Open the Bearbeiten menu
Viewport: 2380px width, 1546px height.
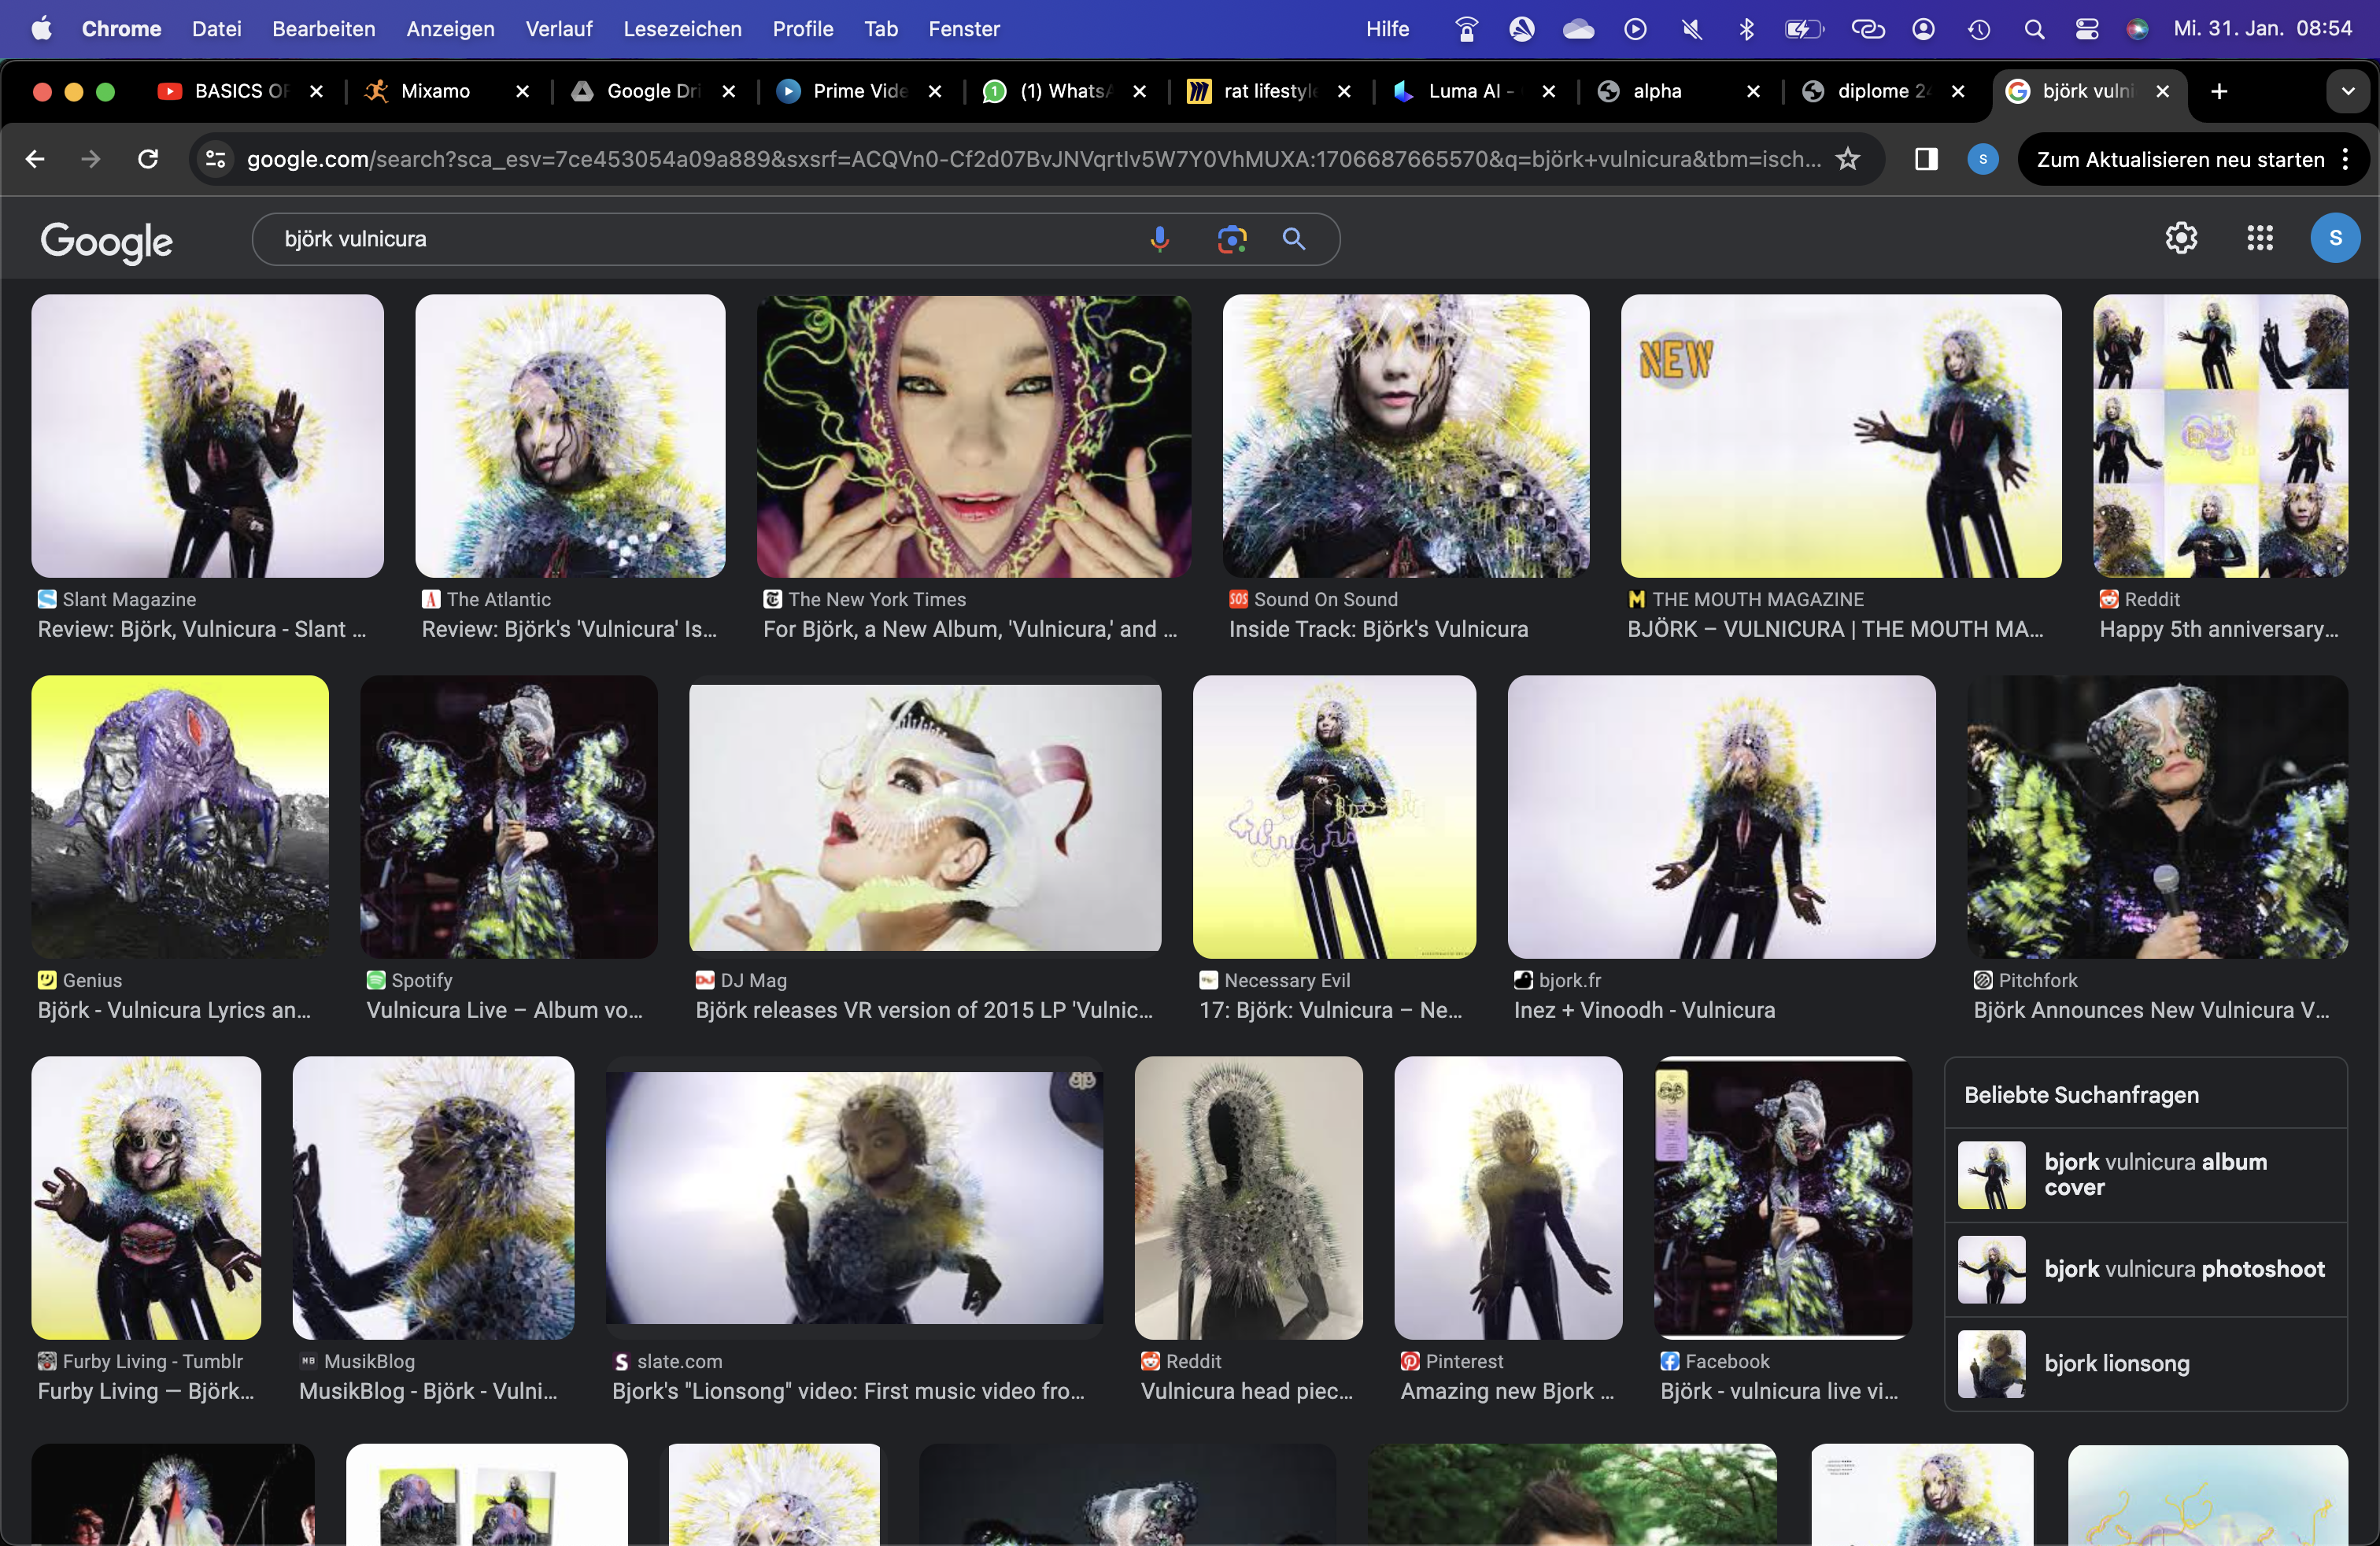coord(324,29)
